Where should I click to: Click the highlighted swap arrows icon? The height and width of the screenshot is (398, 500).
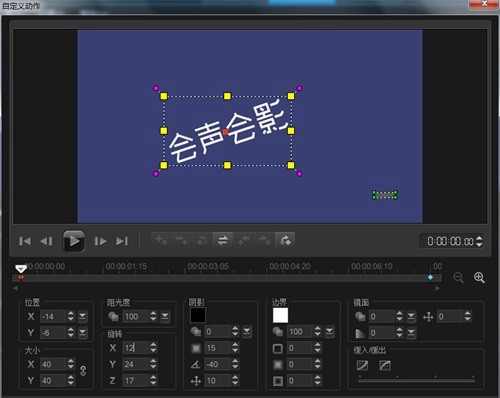(223, 240)
